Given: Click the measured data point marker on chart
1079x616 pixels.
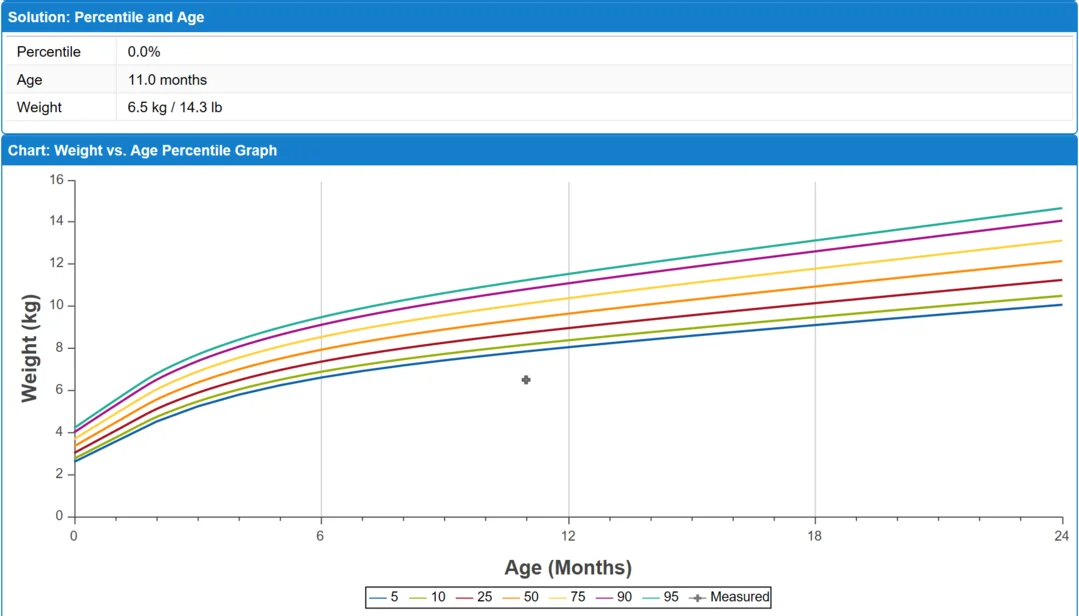Looking at the screenshot, I should coord(526,380).
